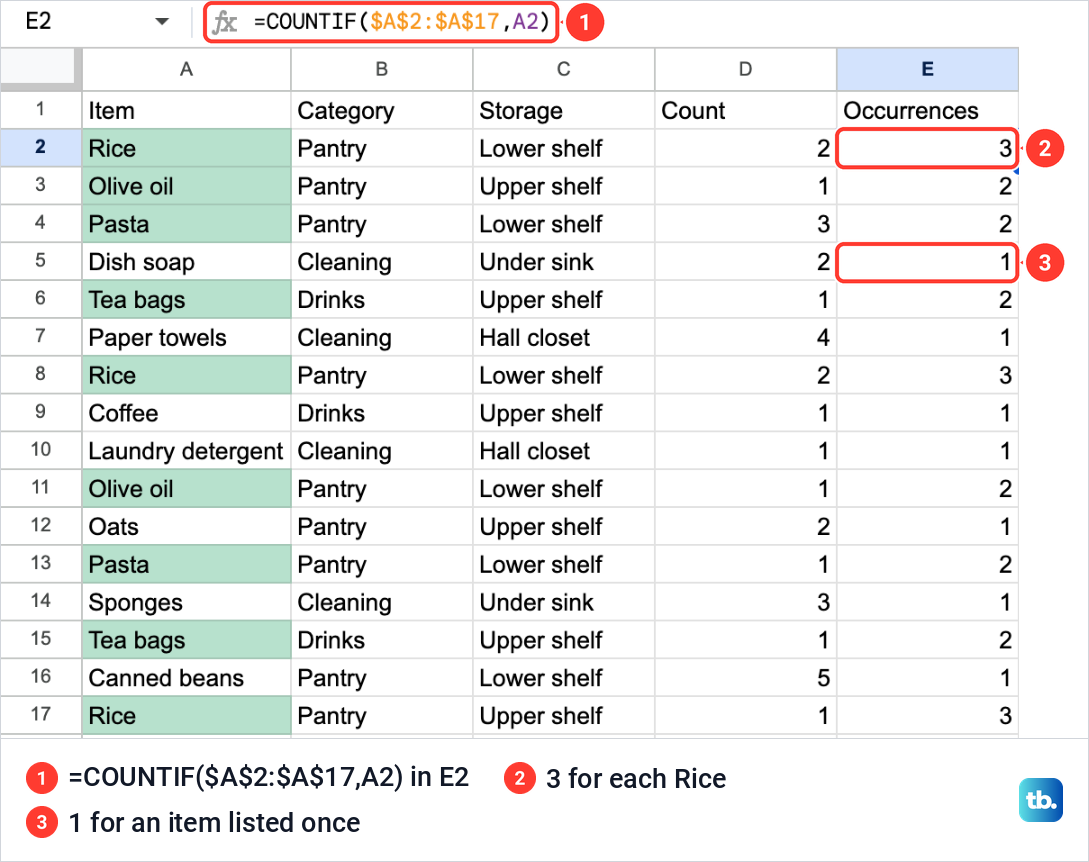Click Occurrences value 1 in Dish soap row

pos(927,262)
